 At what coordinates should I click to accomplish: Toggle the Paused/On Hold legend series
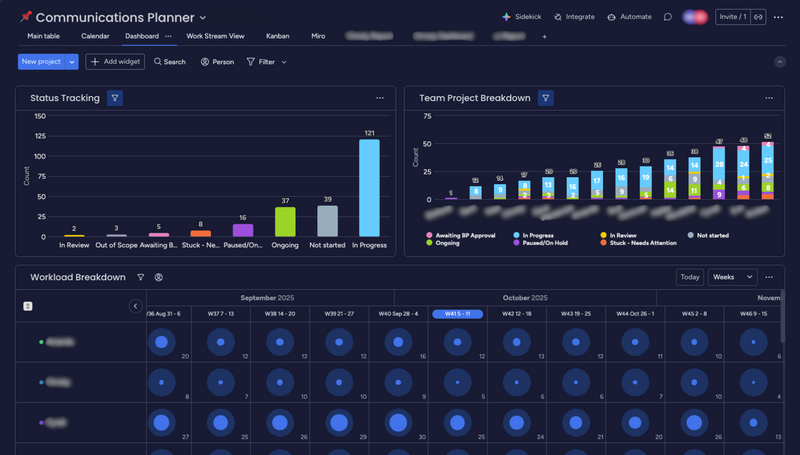coord(543,242)
